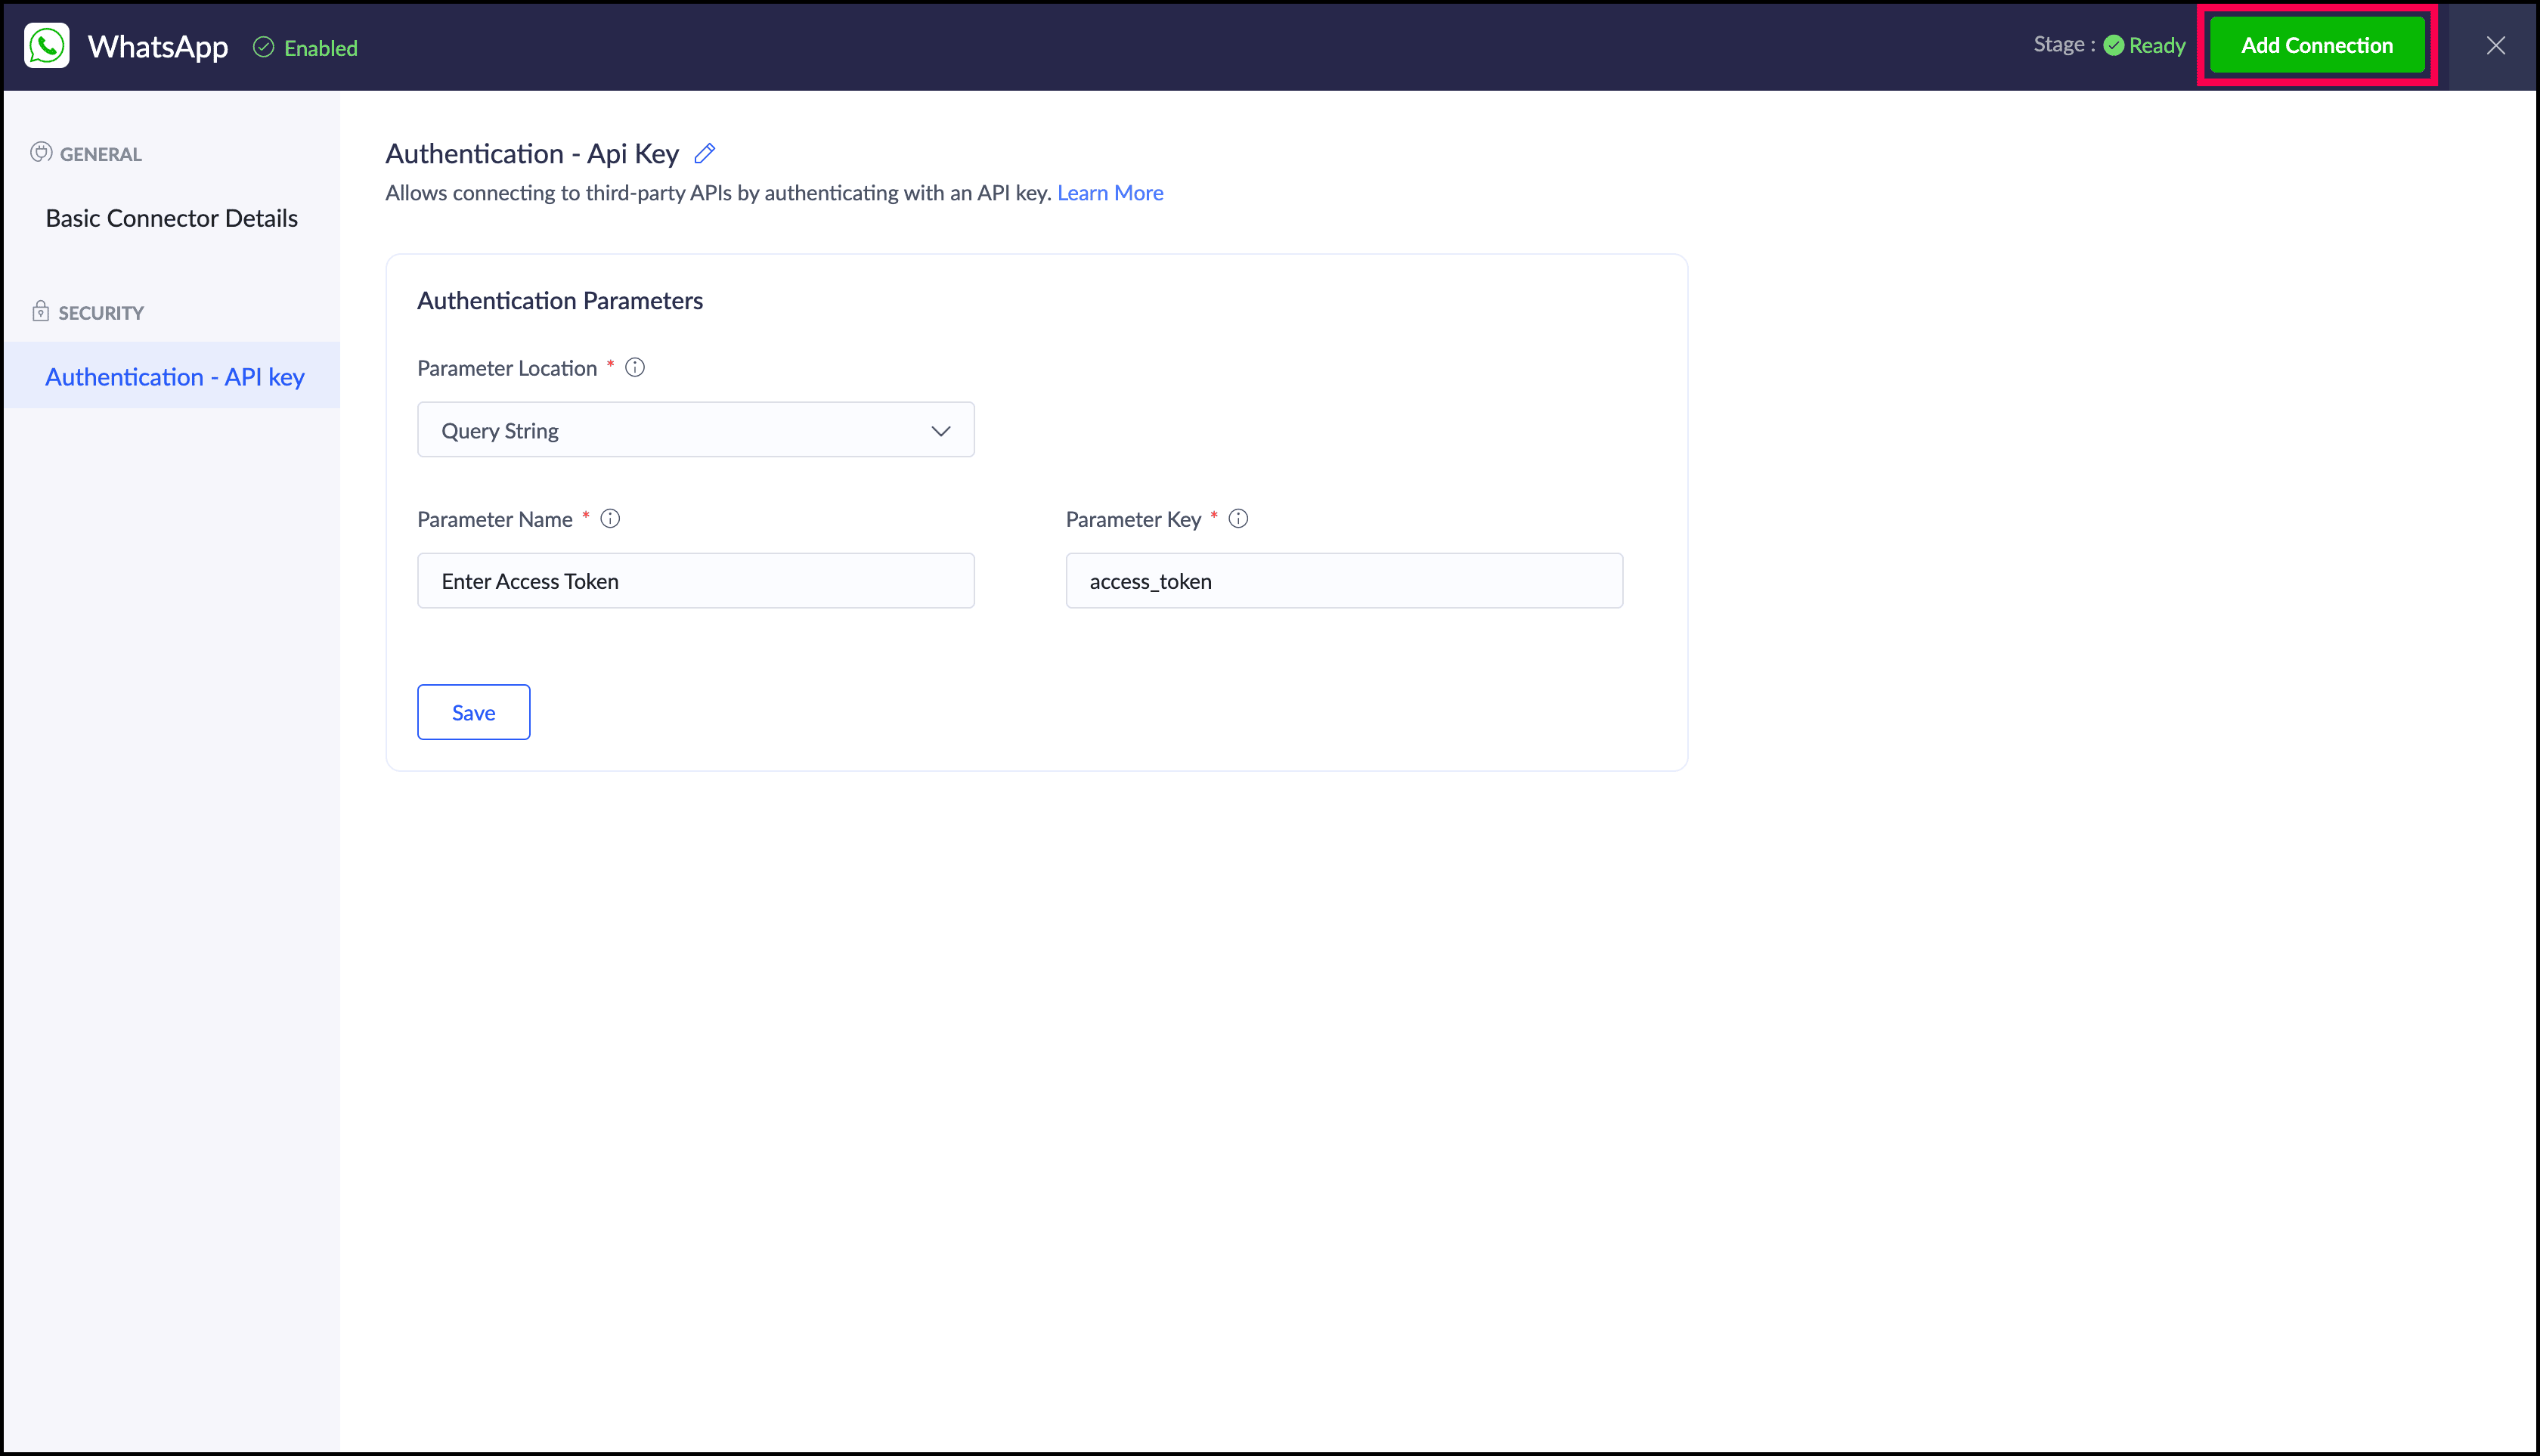Click the Security section lock icon
The height and width of the screenshot is (1456, 2540).
coord(40,312)
